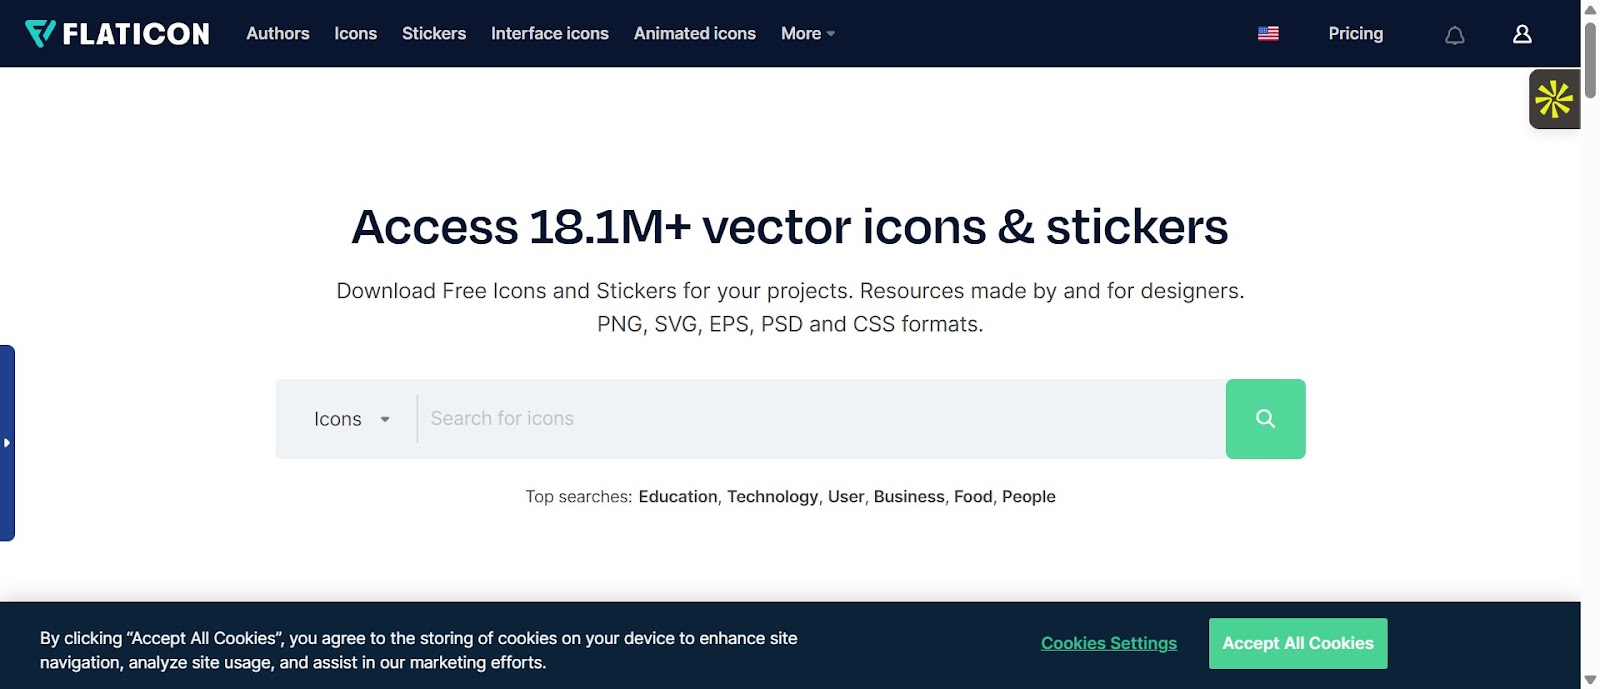Image resolution: width=1600 pixels, height=689 pixels.
Task: Search top term Business
Action: [x=909, y=496]
